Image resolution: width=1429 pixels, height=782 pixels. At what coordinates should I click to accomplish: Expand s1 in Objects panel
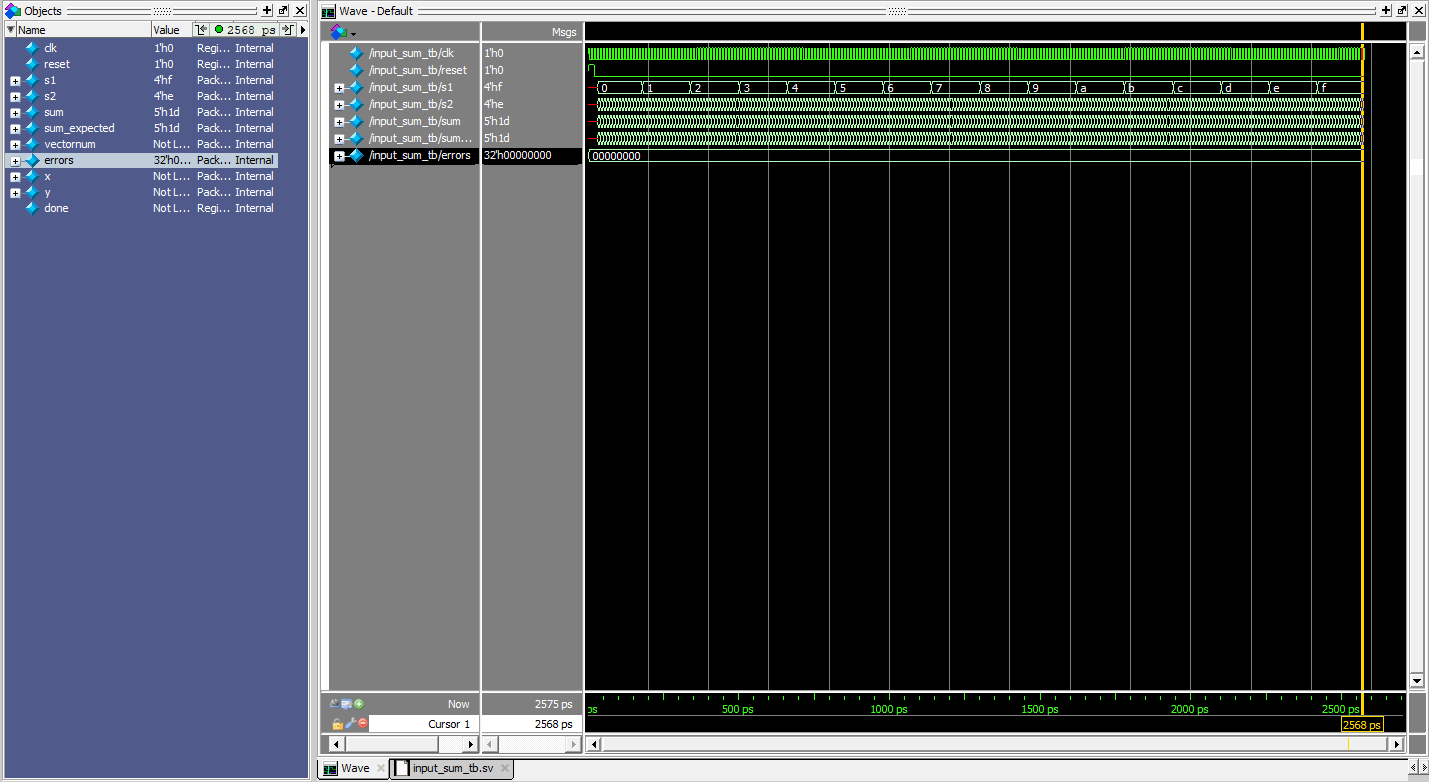pyautogui.click(x=15, y=80)
